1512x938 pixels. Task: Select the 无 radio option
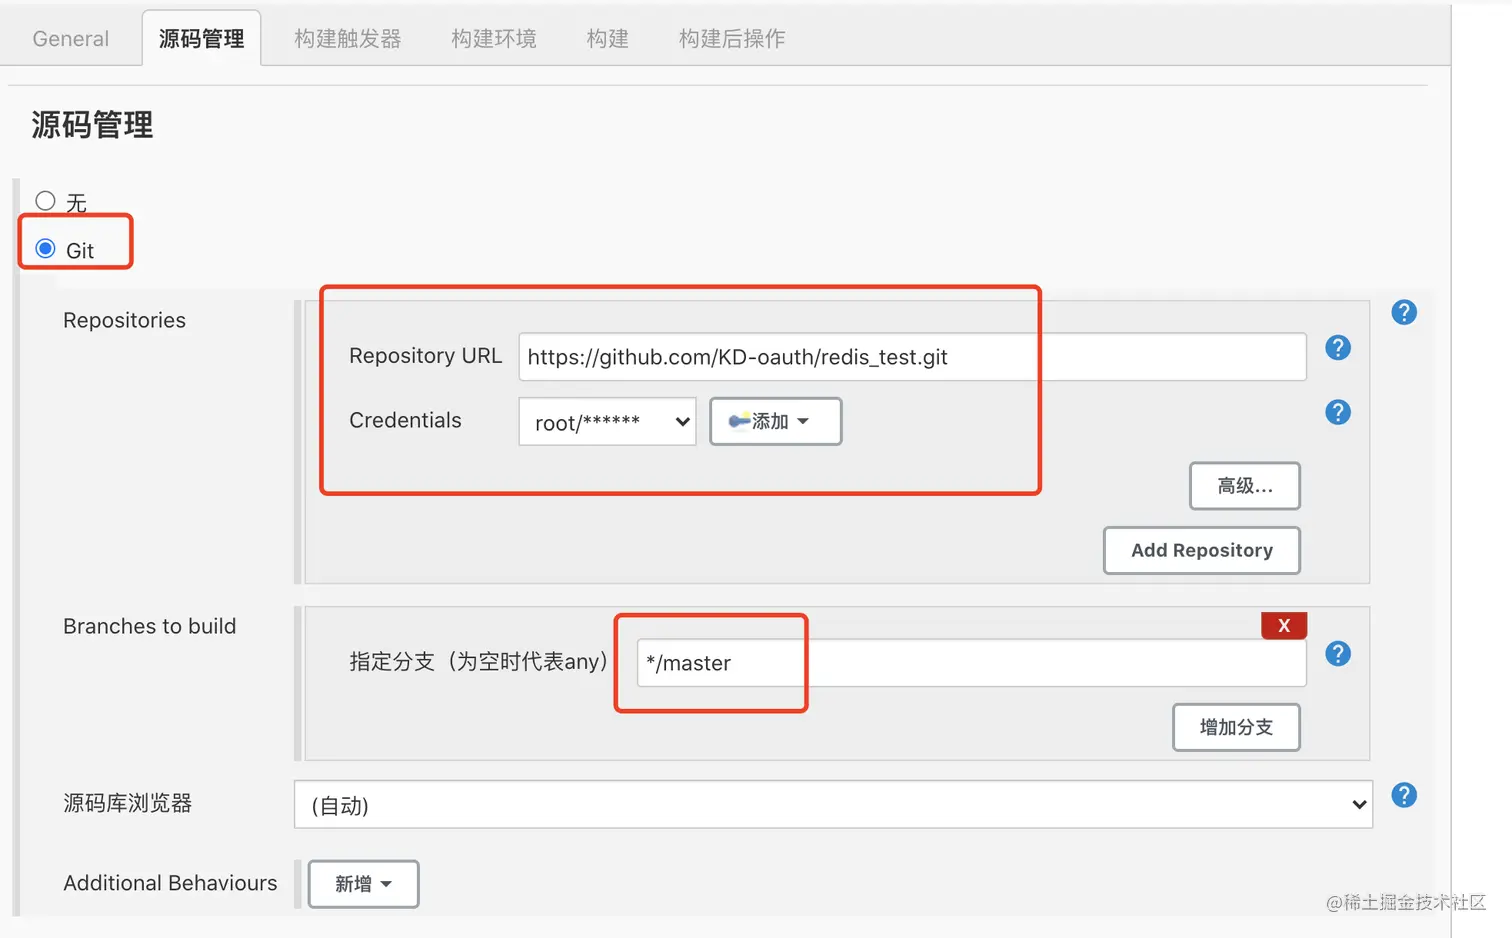point(45,201)
